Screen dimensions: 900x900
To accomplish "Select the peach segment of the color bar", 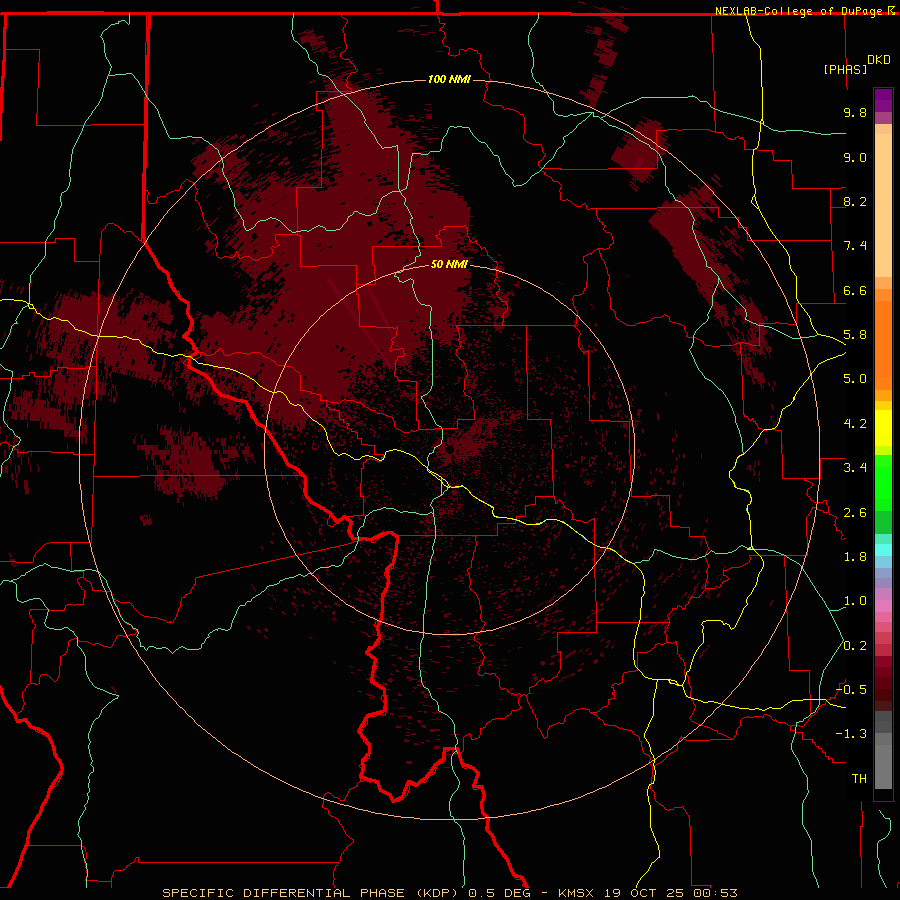I will click(883, 205).
